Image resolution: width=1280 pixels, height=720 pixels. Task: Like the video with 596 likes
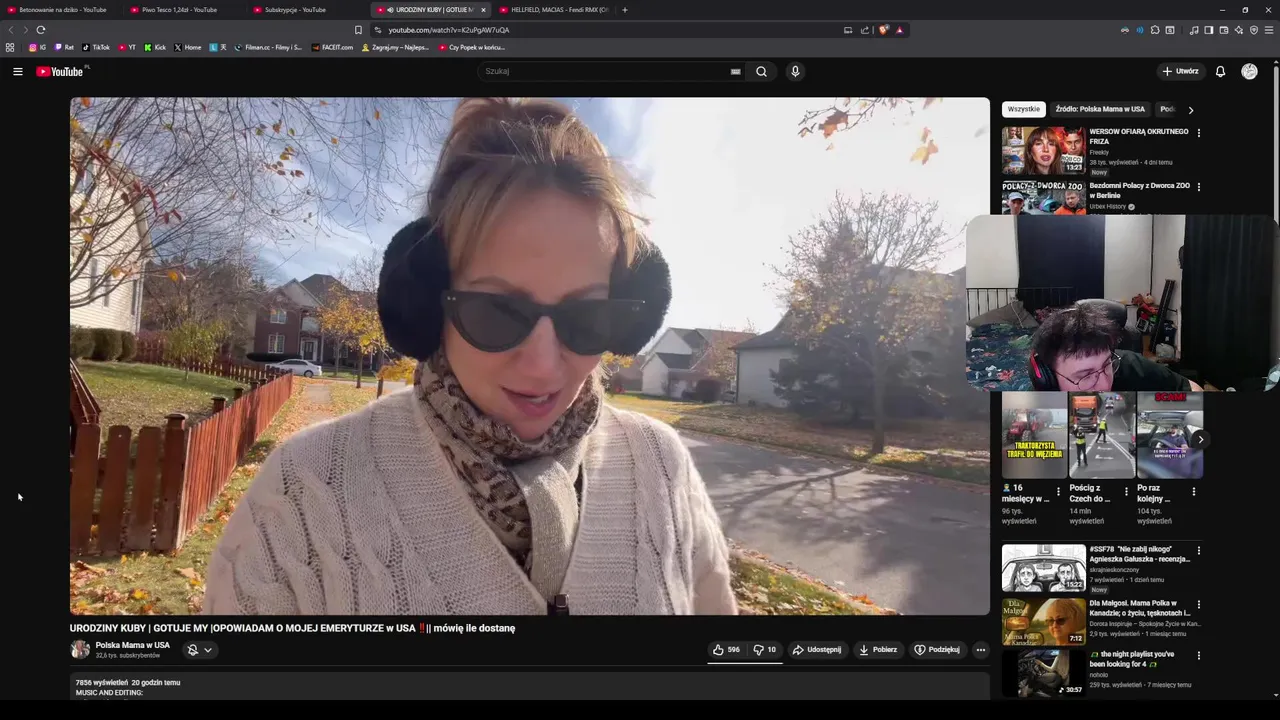coord(726,649)
